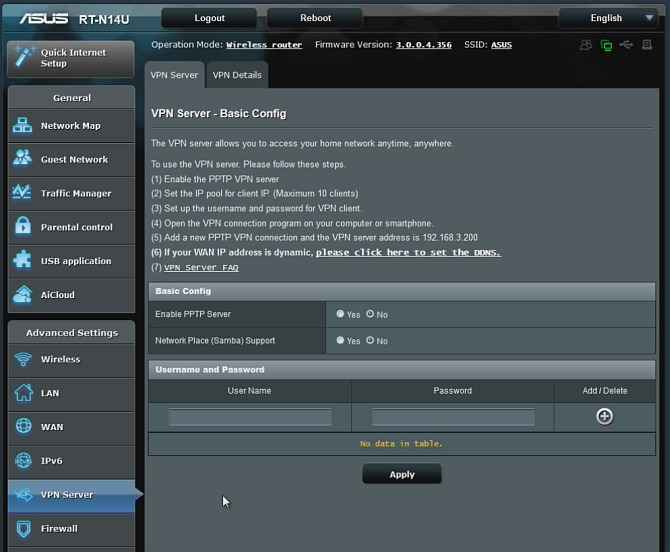Screen dimensions: 670x552
Task: Click the Wireless signal icon
Action: tap(23, 359)
